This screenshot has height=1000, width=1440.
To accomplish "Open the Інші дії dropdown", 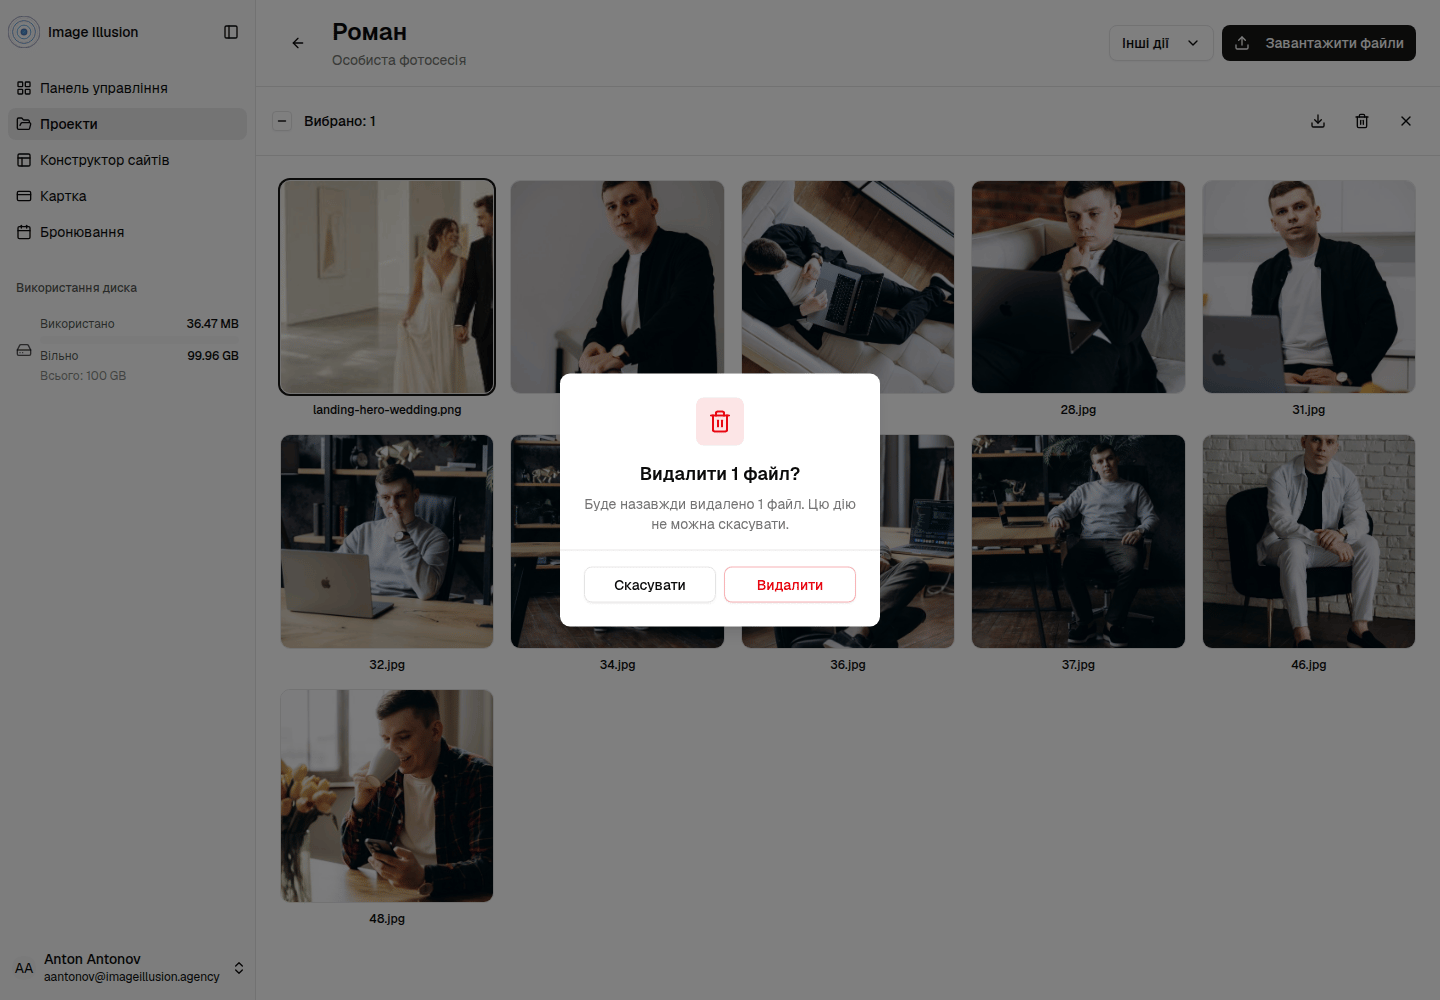I will (1161, 43).
